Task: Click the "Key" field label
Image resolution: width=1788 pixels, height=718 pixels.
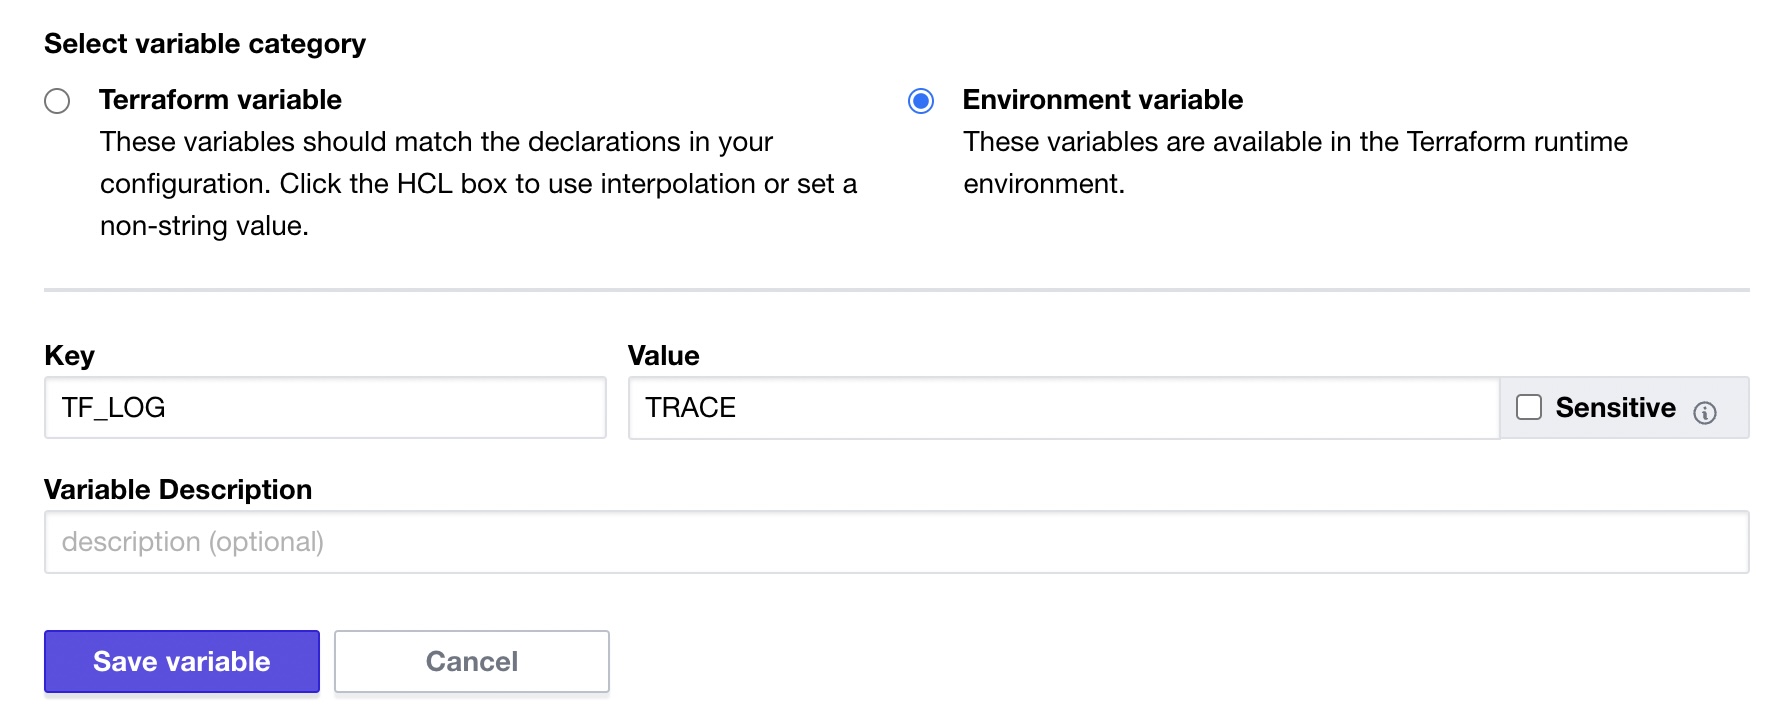Action: point(69,356)
